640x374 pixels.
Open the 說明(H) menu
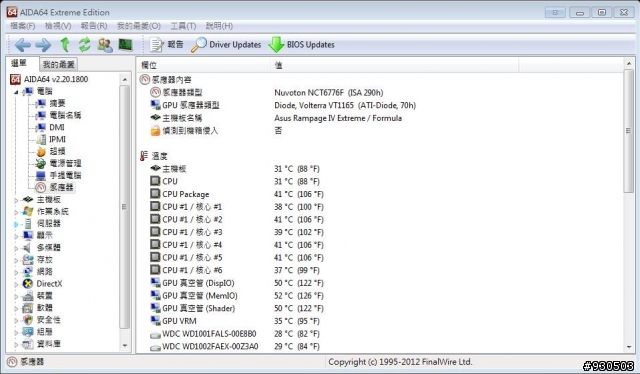[x=219, y=26]
